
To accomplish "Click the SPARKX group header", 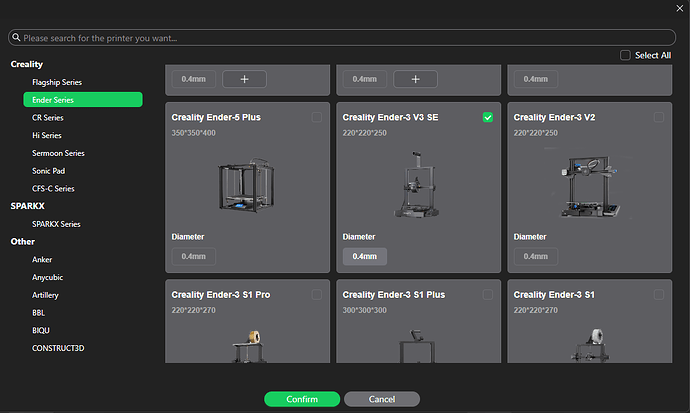I will (x=27, y=206).
